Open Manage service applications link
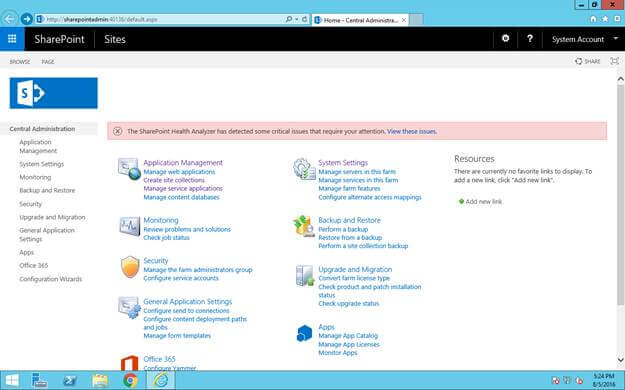The height and width of the screenshot is (390, 625). [183, 188]
